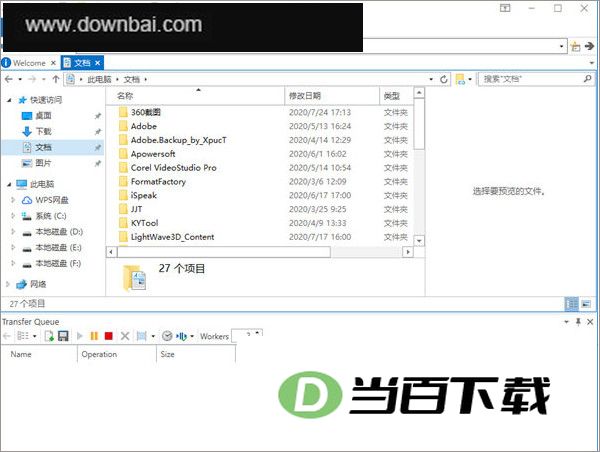
Task: Select the Adobe.Backup_by_XpucT folder
Action: click(x=178, y=140)
